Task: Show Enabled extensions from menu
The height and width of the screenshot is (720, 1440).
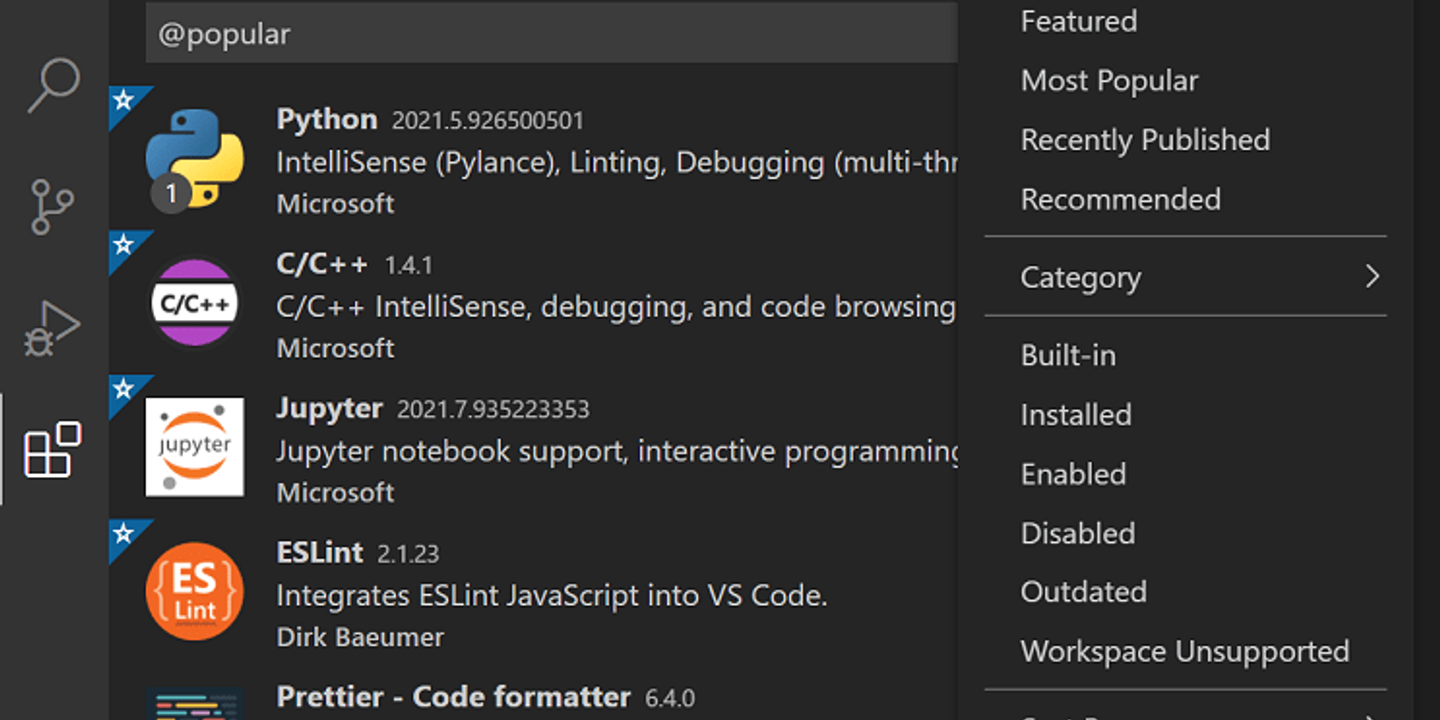Action: (1073, 473)
